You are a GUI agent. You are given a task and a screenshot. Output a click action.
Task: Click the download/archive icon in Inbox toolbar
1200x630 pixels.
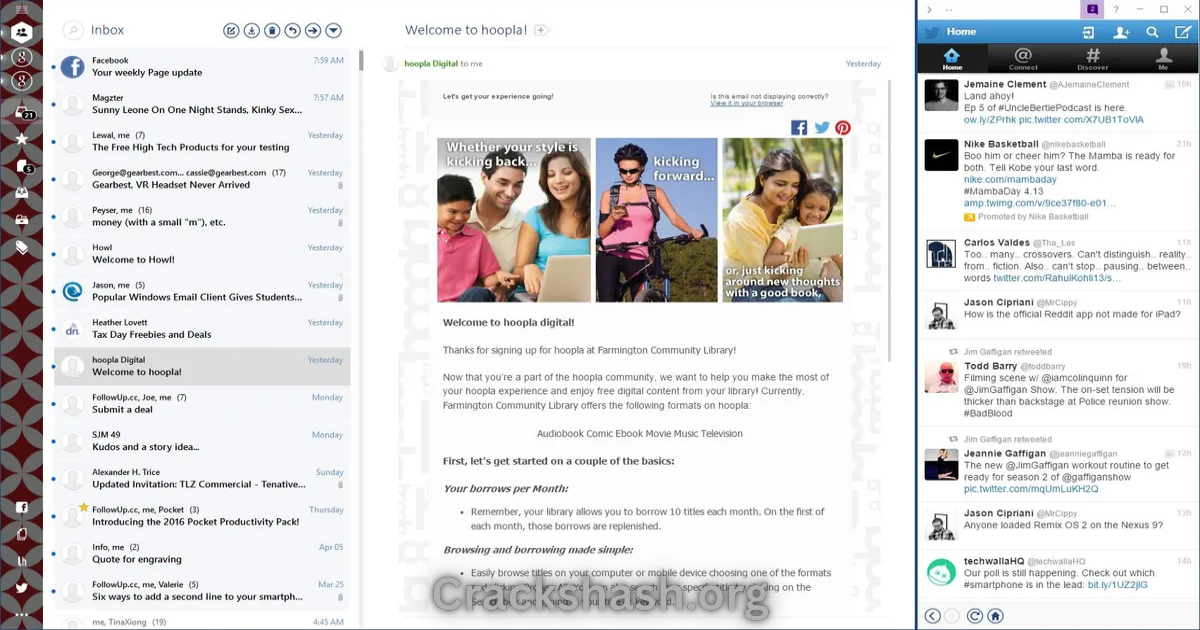[252, 31]
